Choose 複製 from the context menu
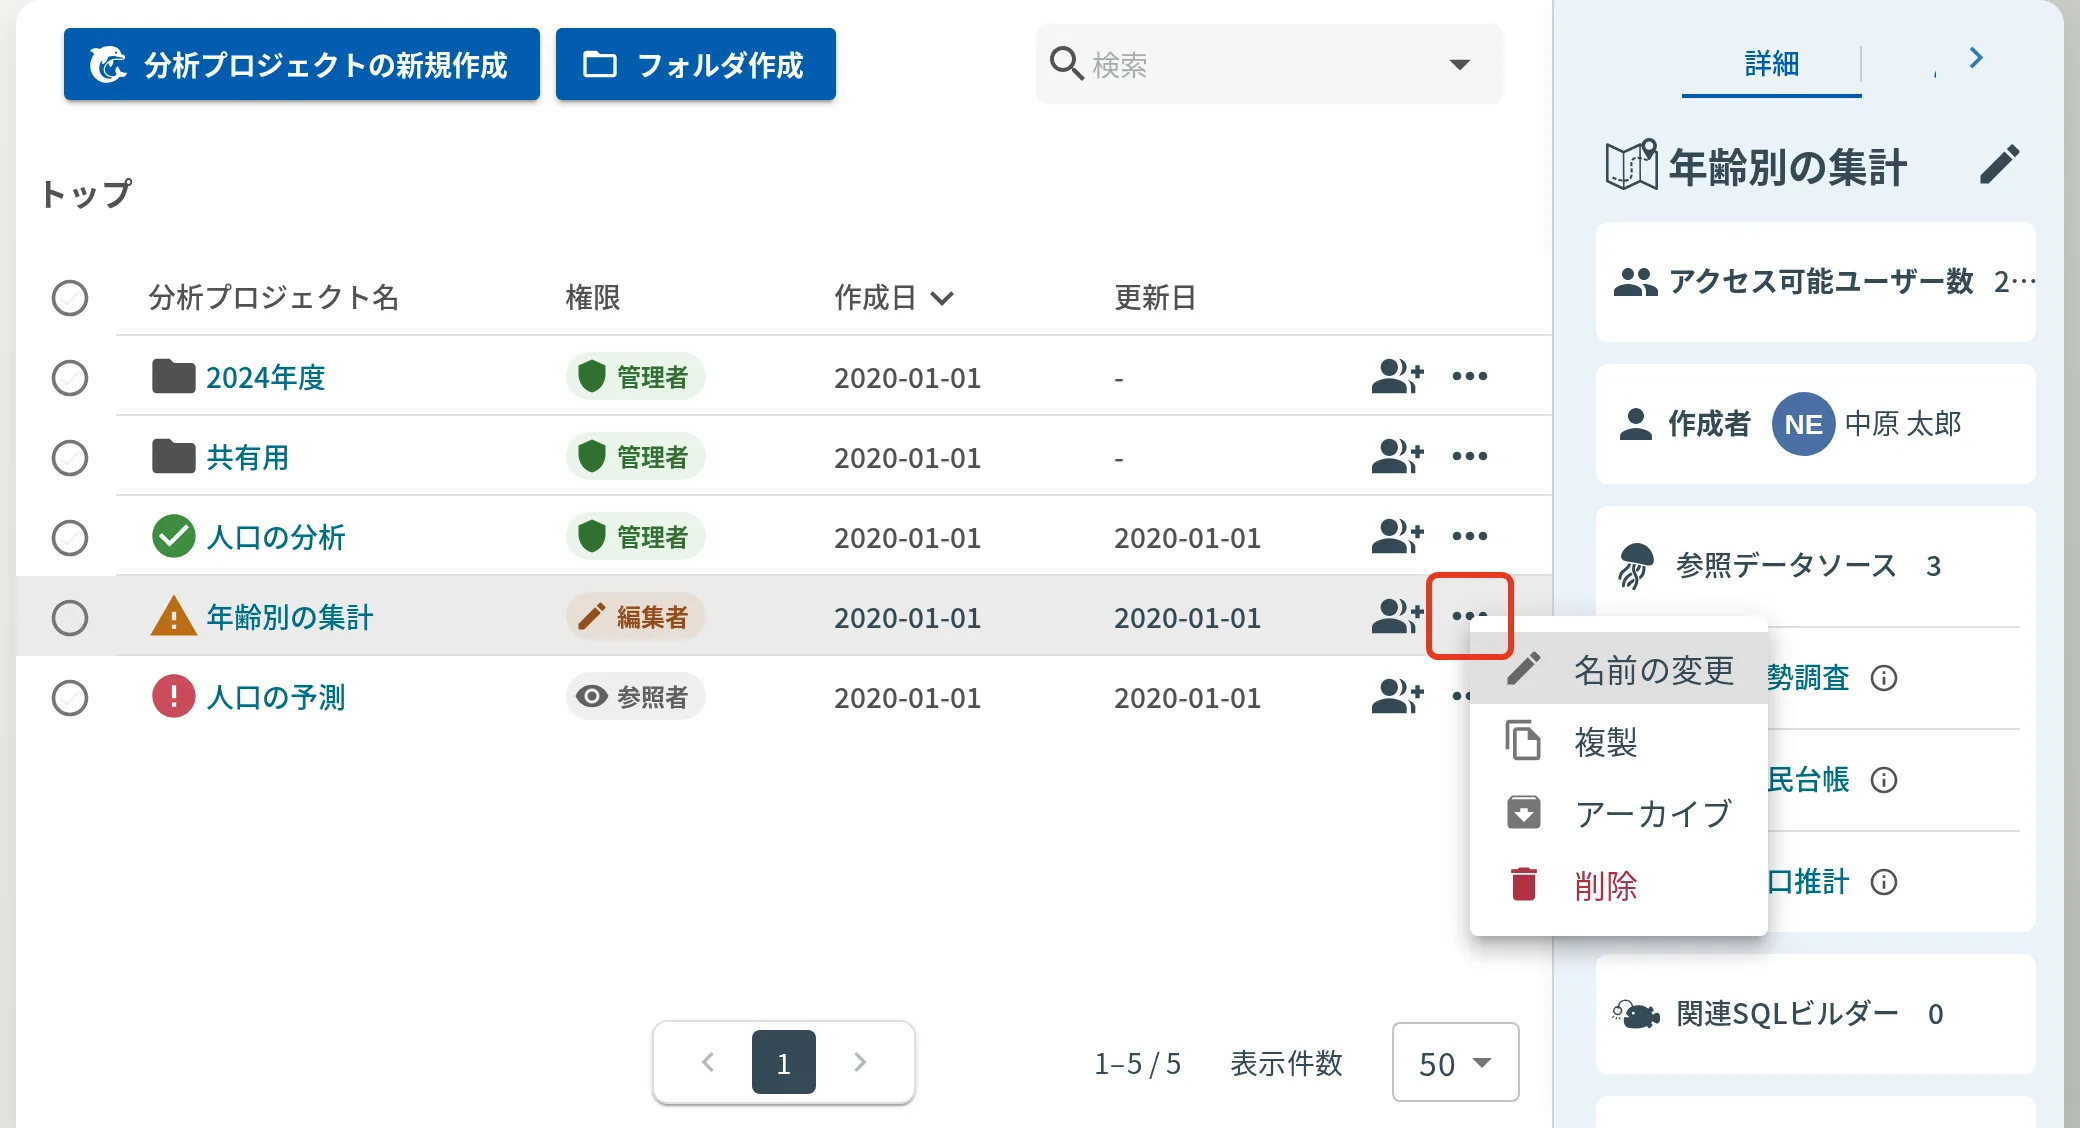Image resolution: width=2080 pixels, height=1128 pixels. pos(1619,742)
